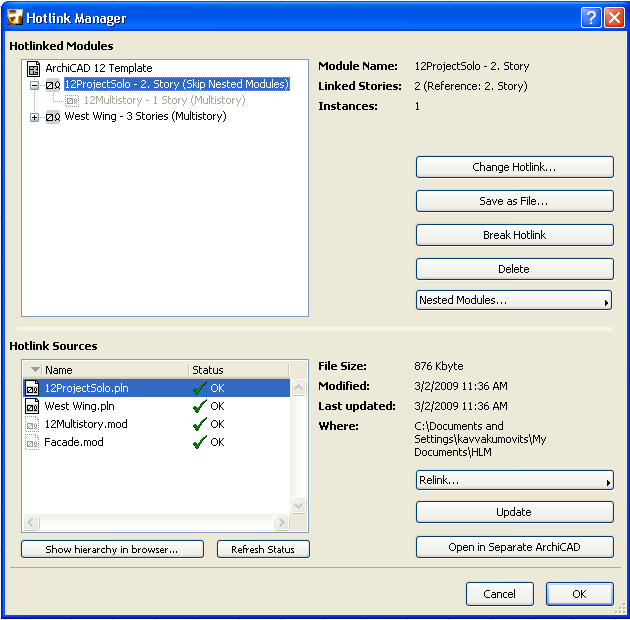Image resolution: width=630 pixels, height=620 pixels.
Task: Click scroll down arrow in sources list
Action: pos(298,505)
